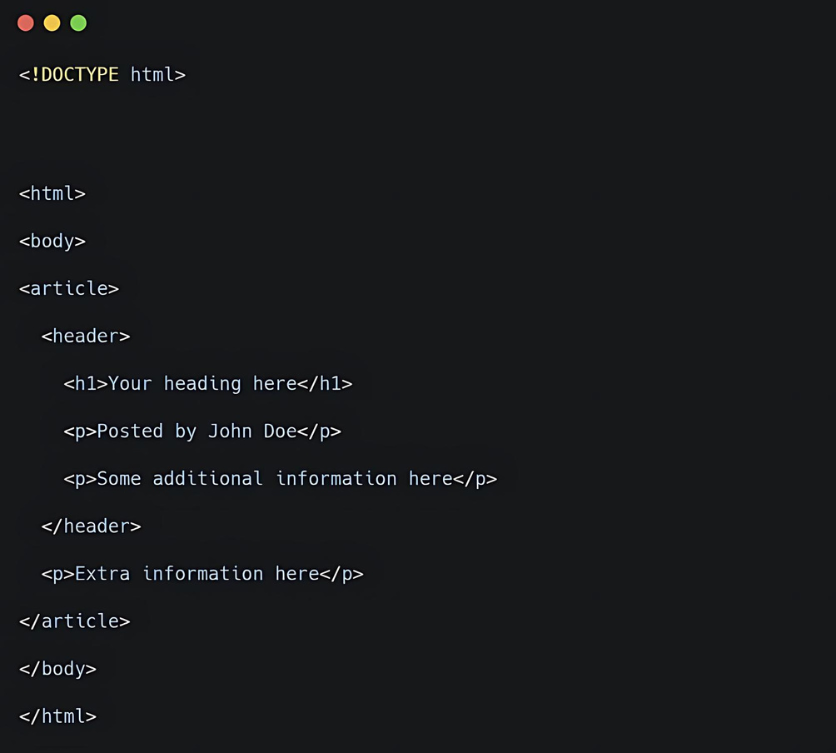Viewport: 836px width, 753px height.
Task: Click the yellow minimize window dot
Action: point(52,23)
